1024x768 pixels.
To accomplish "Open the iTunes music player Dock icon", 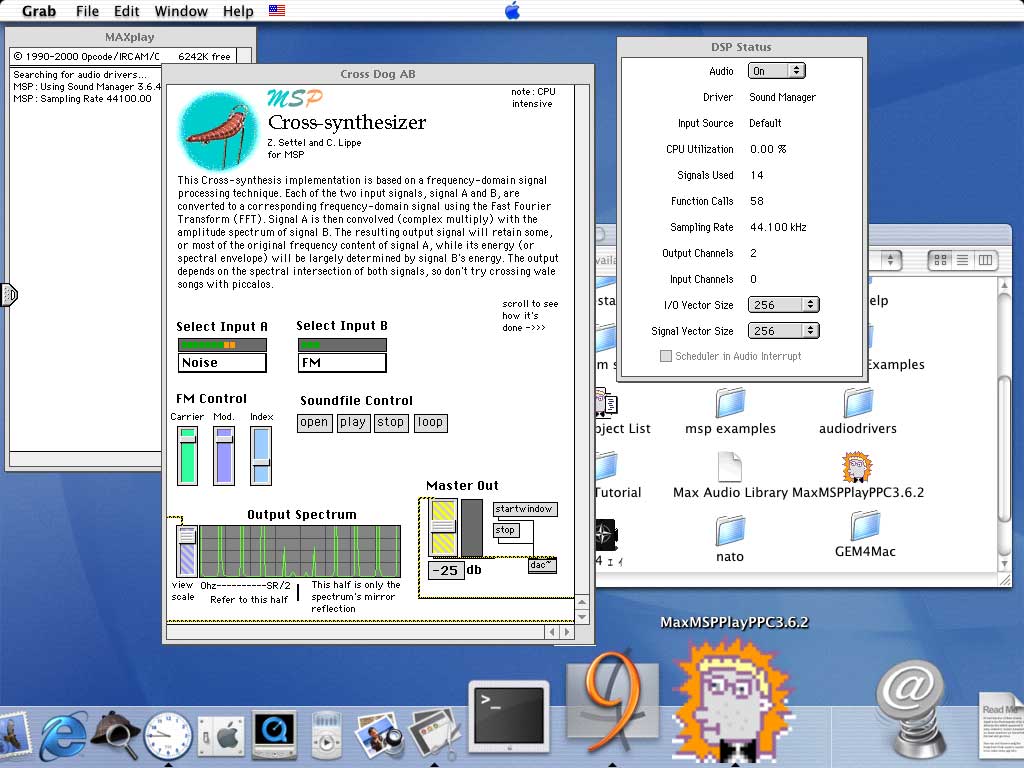I will [326, 737].
